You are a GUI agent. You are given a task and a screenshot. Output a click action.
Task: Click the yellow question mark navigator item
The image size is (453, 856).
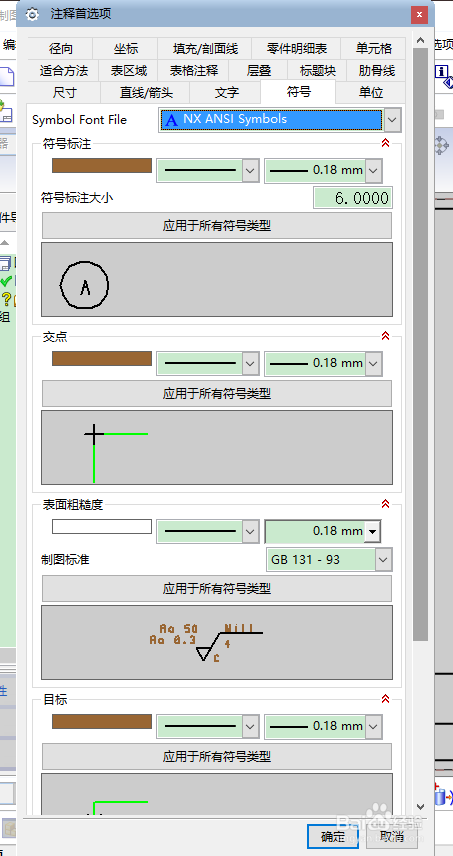pyautogui.click(x=7, y=299)
